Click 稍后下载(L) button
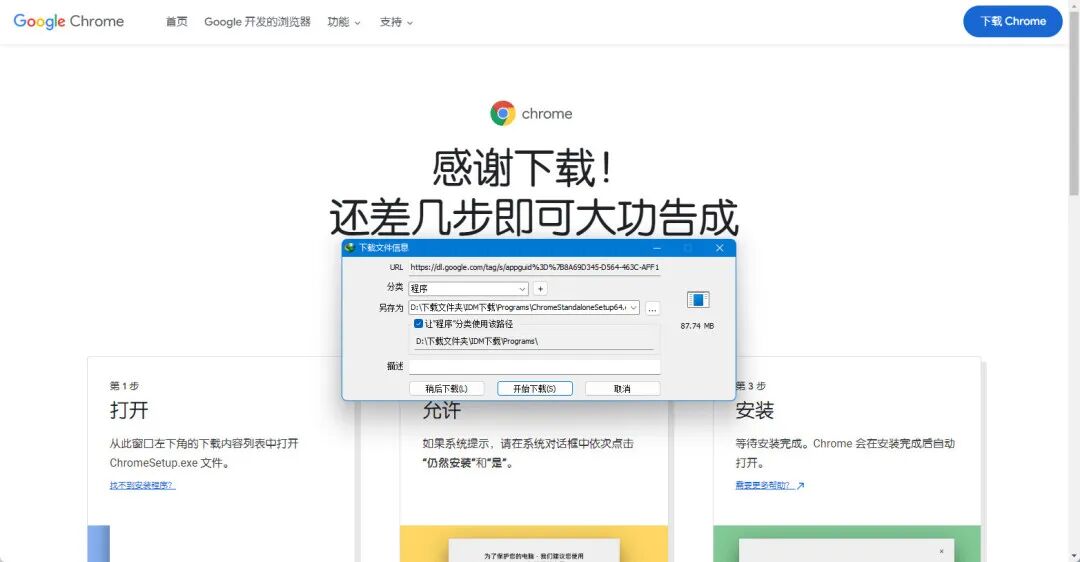 (446, 388)
